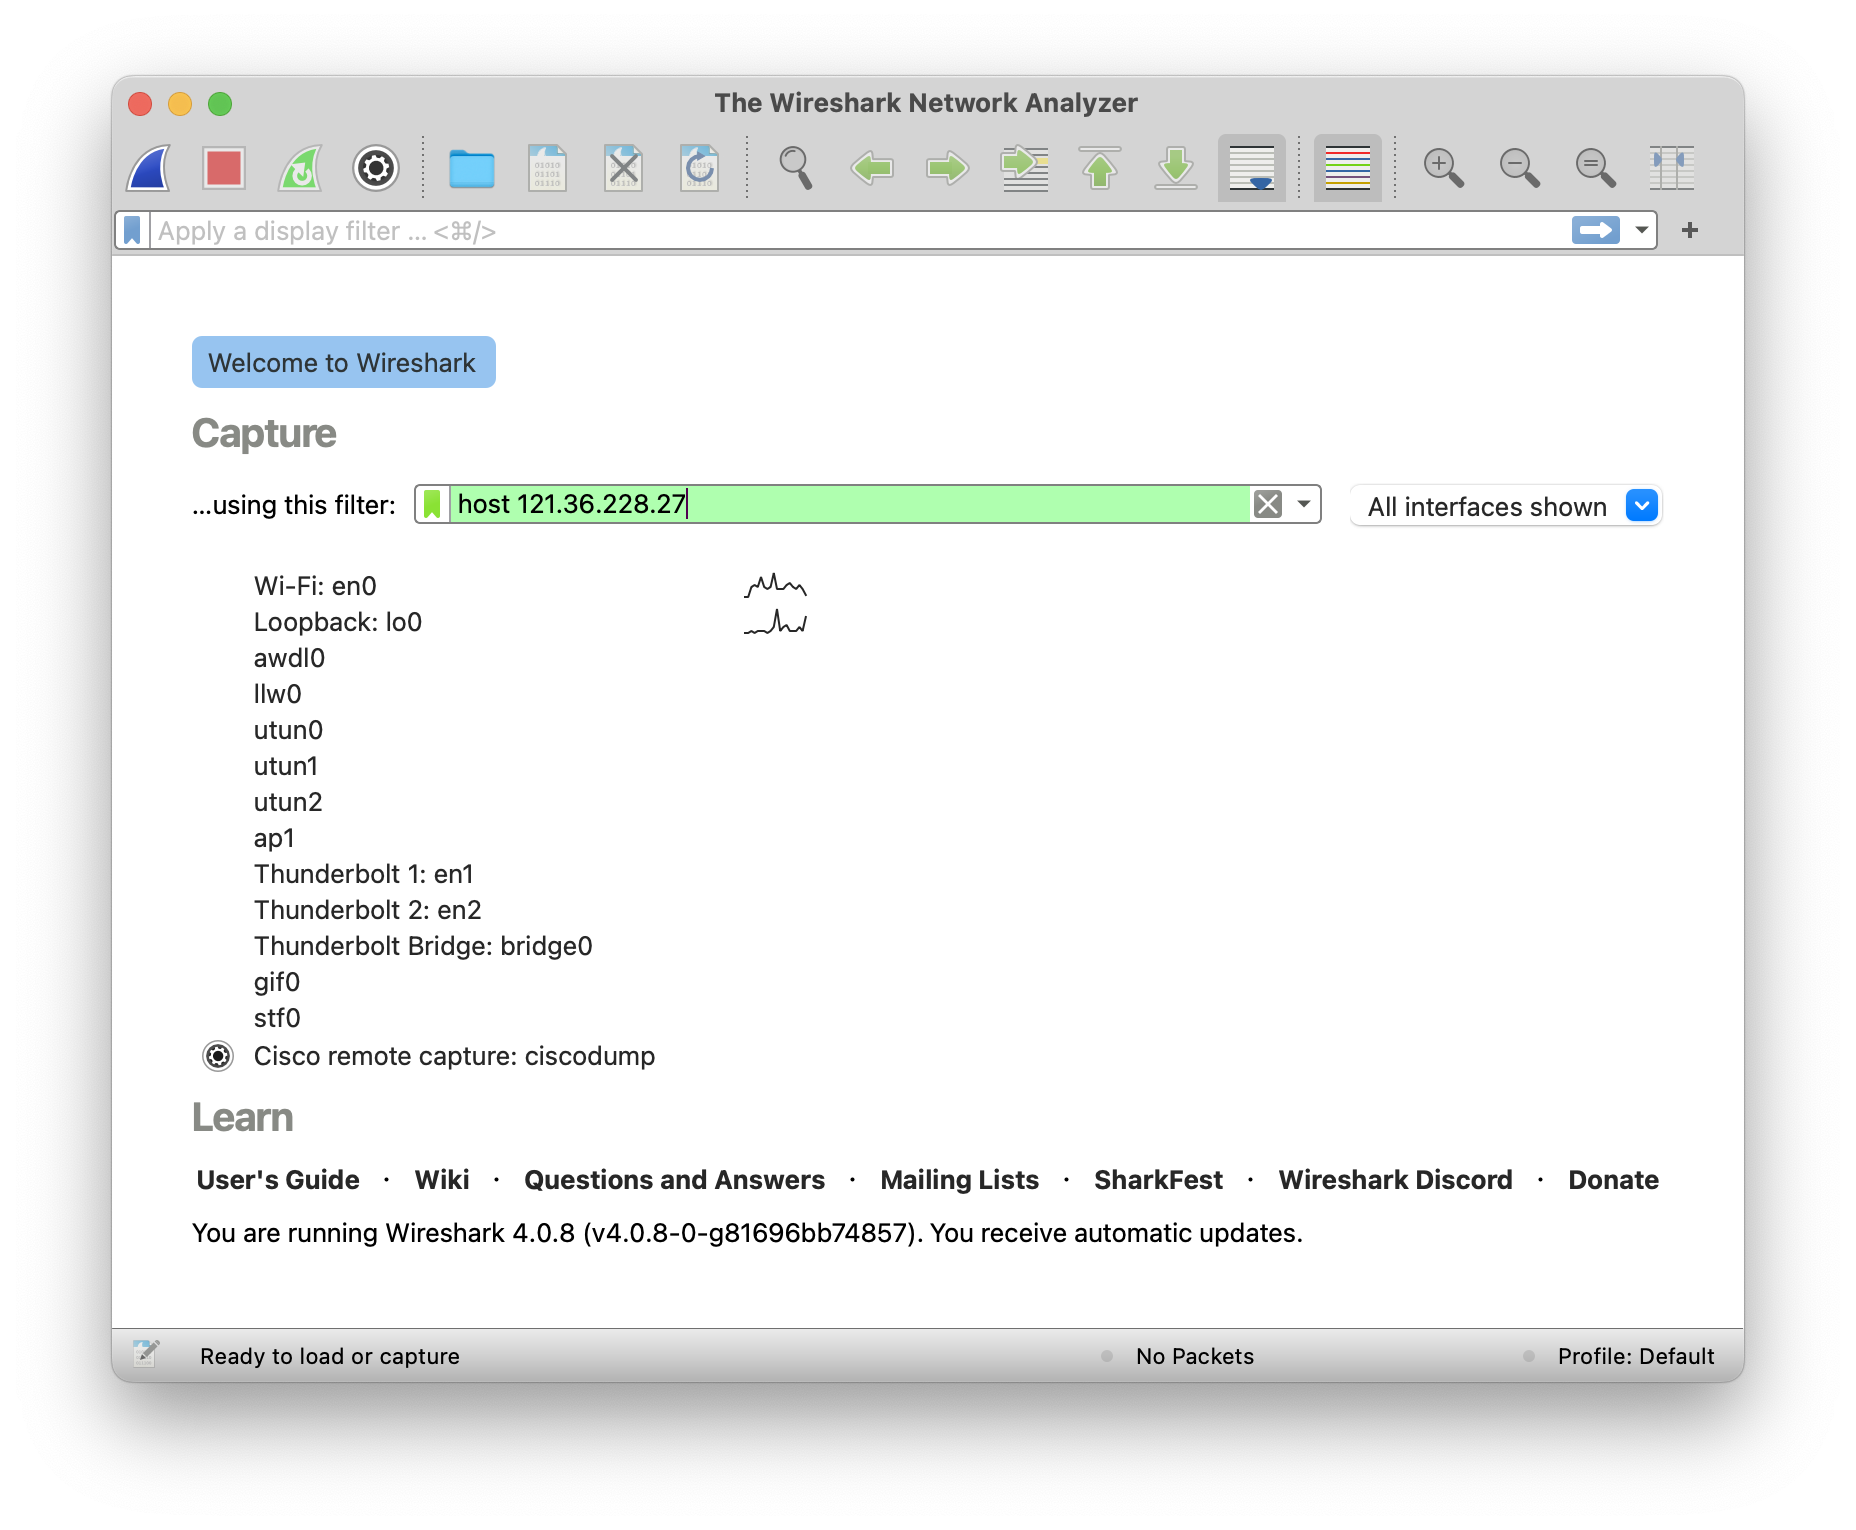The image size is (1856, 1530).
Task: Open the Mailing Lists link
Action: (960, 1180)
